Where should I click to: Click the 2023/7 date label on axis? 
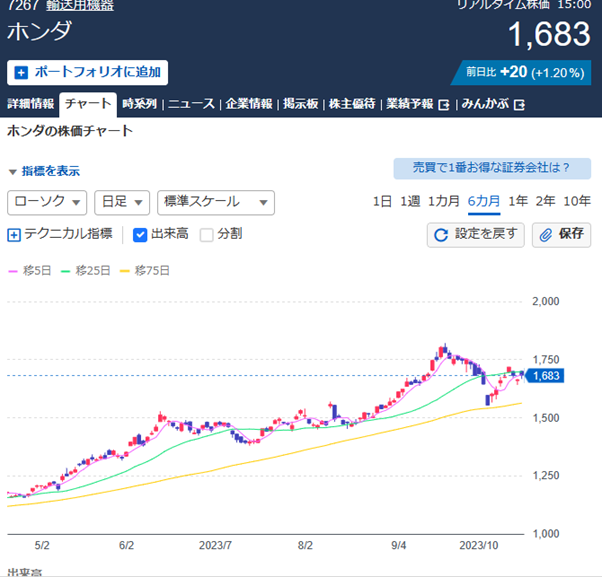(x=215, y=545)
